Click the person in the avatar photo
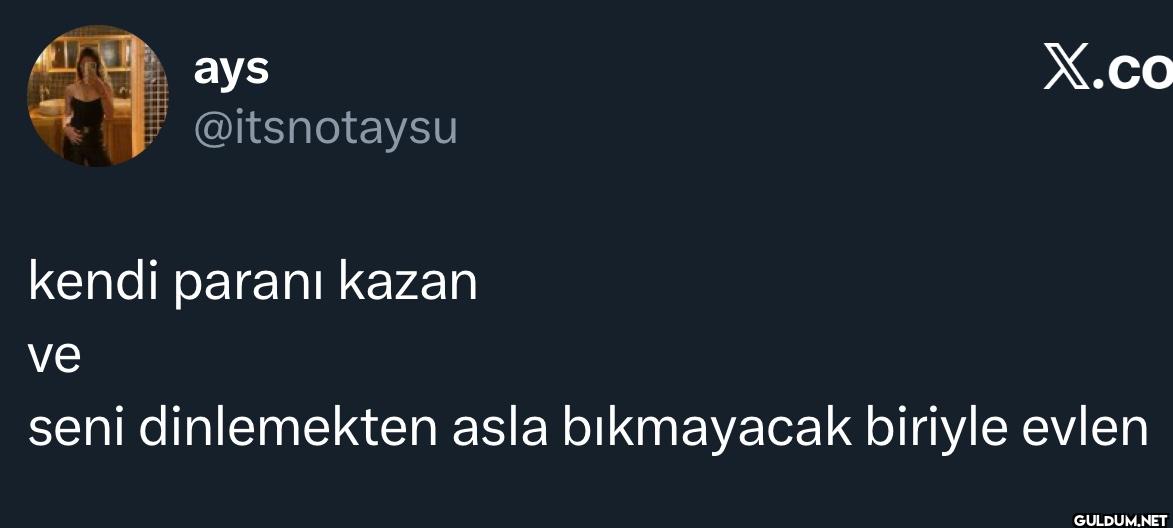The height and width of the screenshot is (528, 1173). pyautogui.click(x=88, y=108)
